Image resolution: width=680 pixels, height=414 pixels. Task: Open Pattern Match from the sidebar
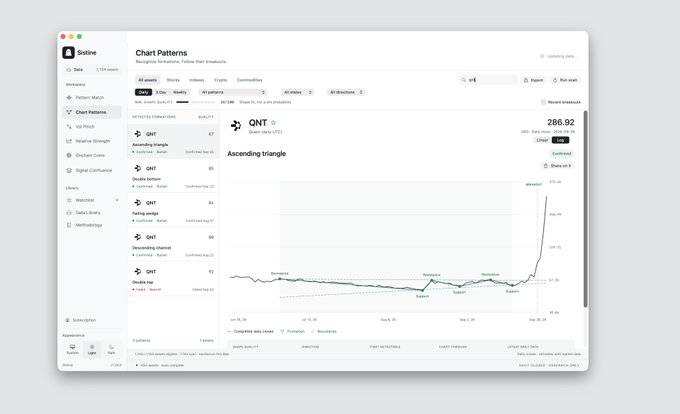(x=92, y=98)
